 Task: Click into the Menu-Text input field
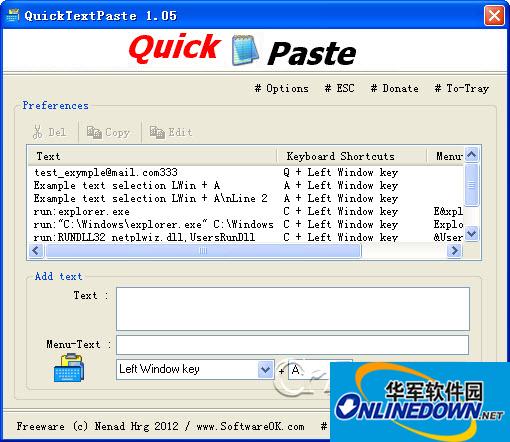click(x=292, y=345)
